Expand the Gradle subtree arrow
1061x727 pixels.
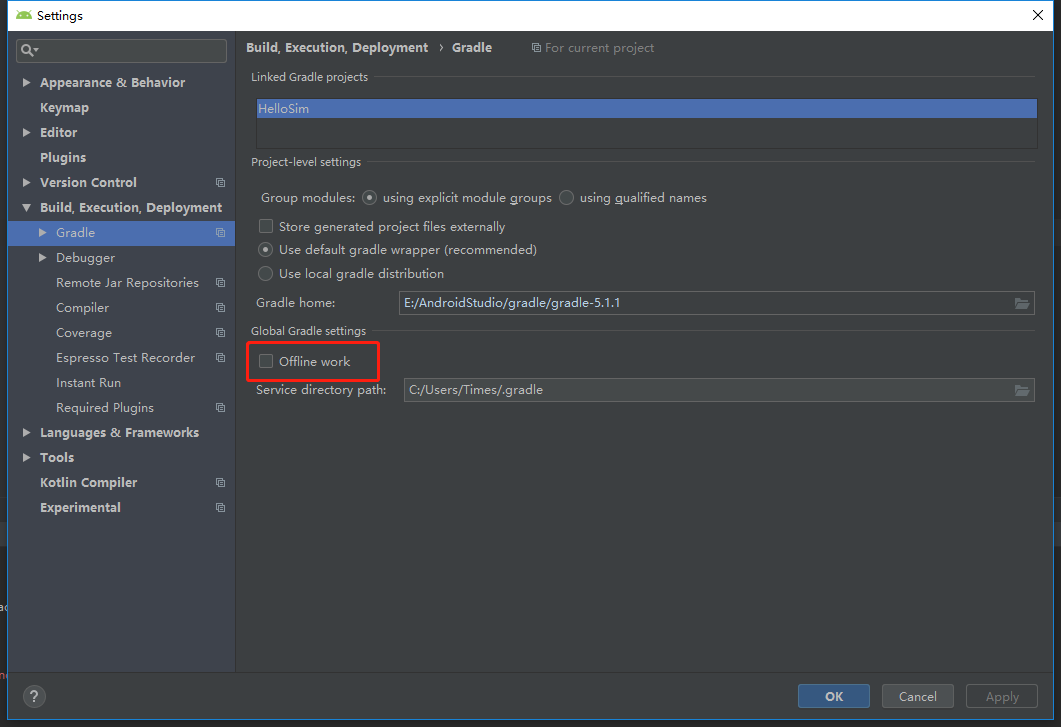[x=43, y=233]
